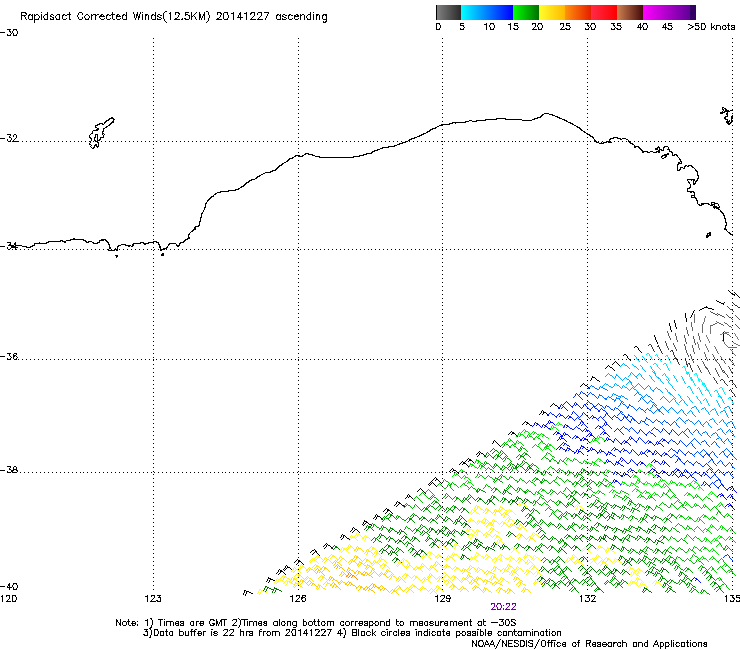Screen dimensions: 740x650
Task: Click the 129 longitude axis label
Action: [x=442, y=599]
